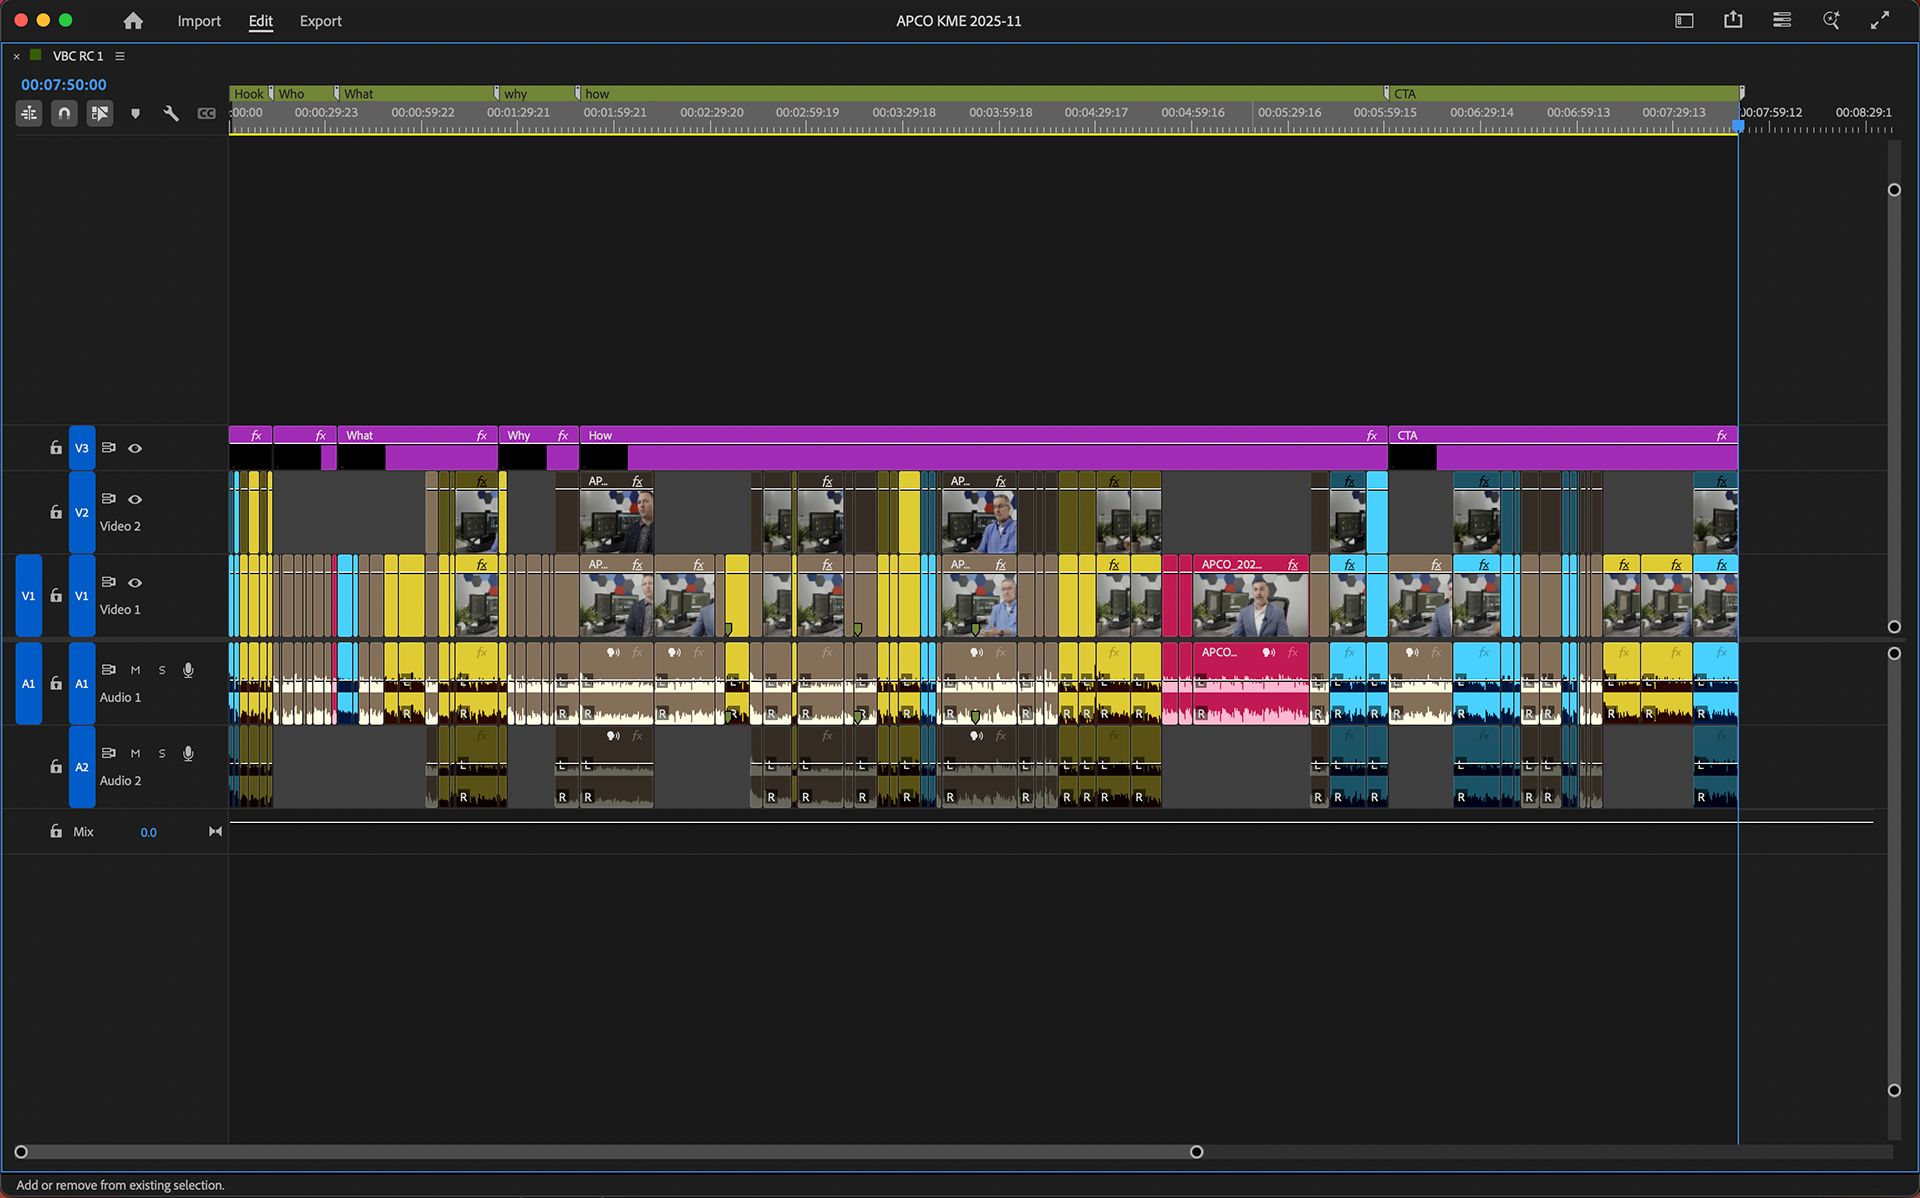Close the VBC RC 1 sequence tab
1920x1198 pixels.
point(15,56)
